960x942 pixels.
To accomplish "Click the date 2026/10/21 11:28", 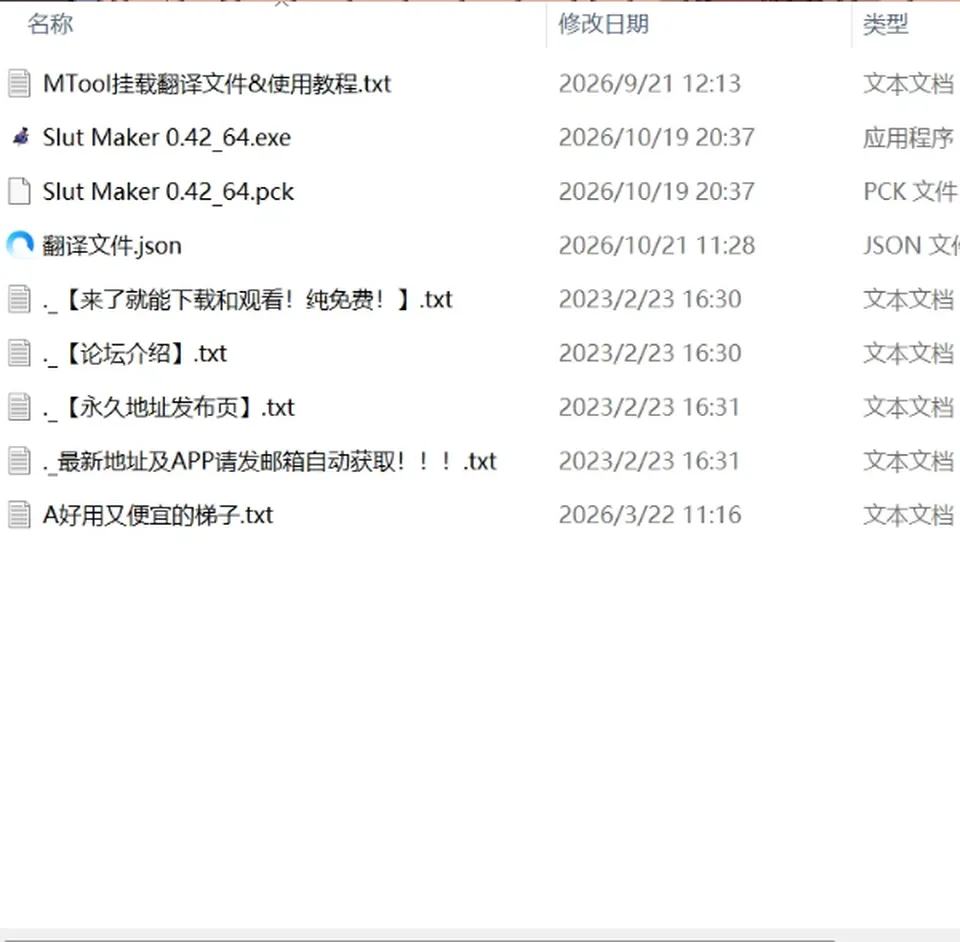I will pos(657,245).
